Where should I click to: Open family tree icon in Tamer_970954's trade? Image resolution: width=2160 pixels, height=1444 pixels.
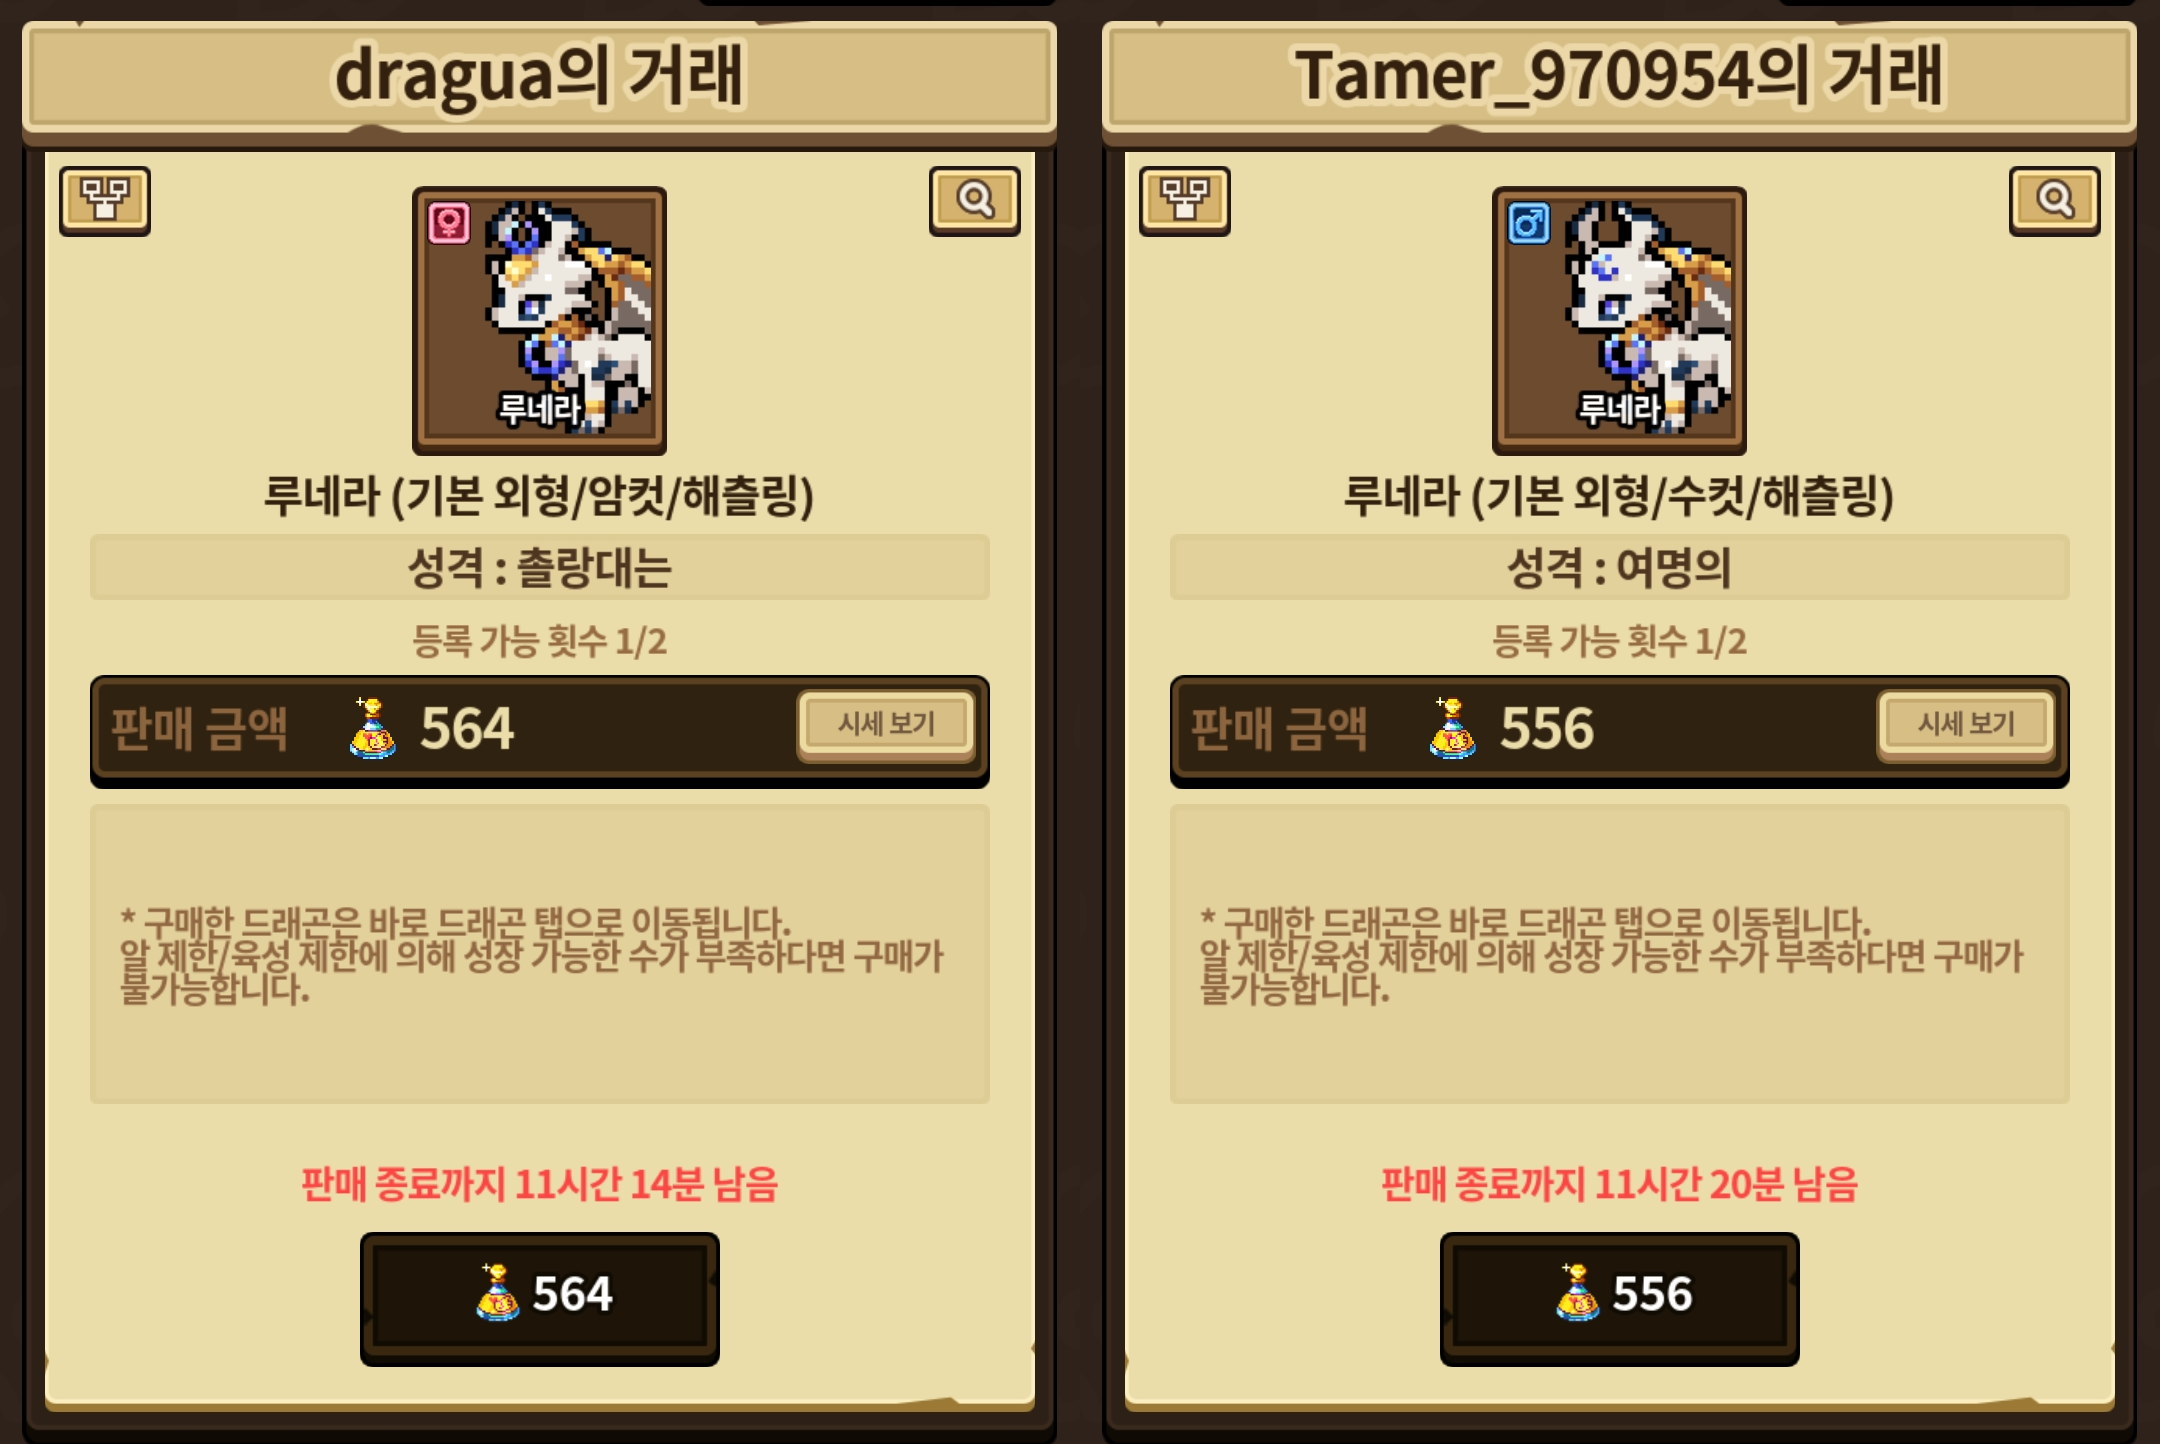1185,201
